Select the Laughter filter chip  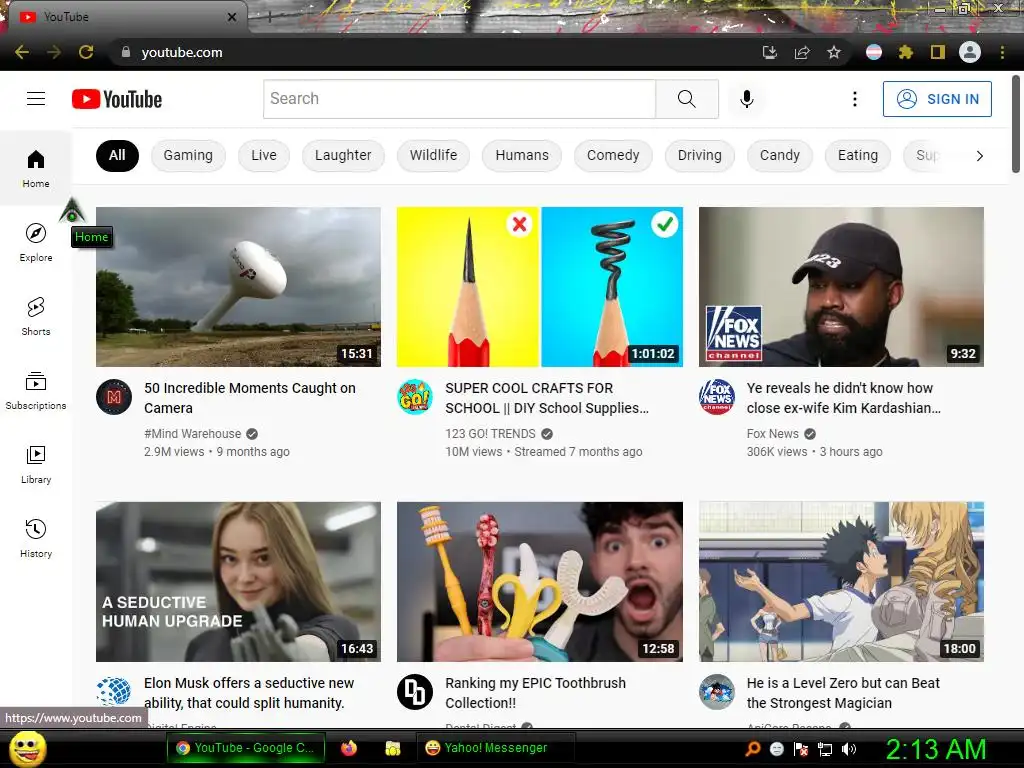tap(343, 155)
